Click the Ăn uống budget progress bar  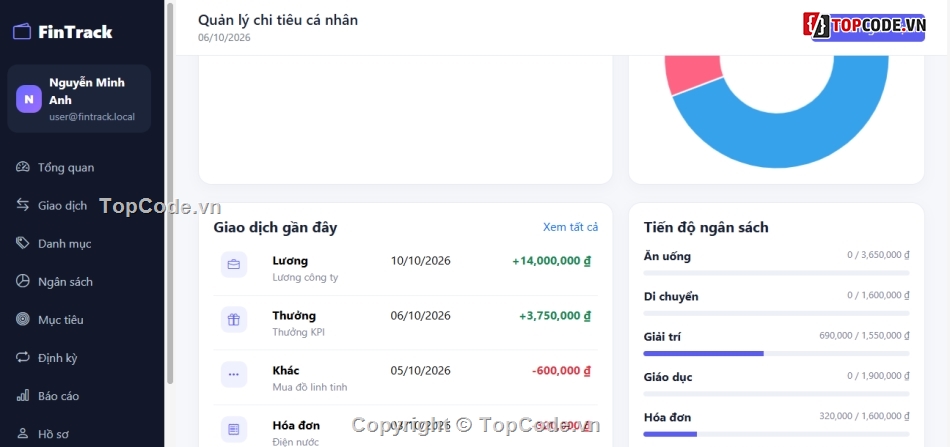click(776, 273)
